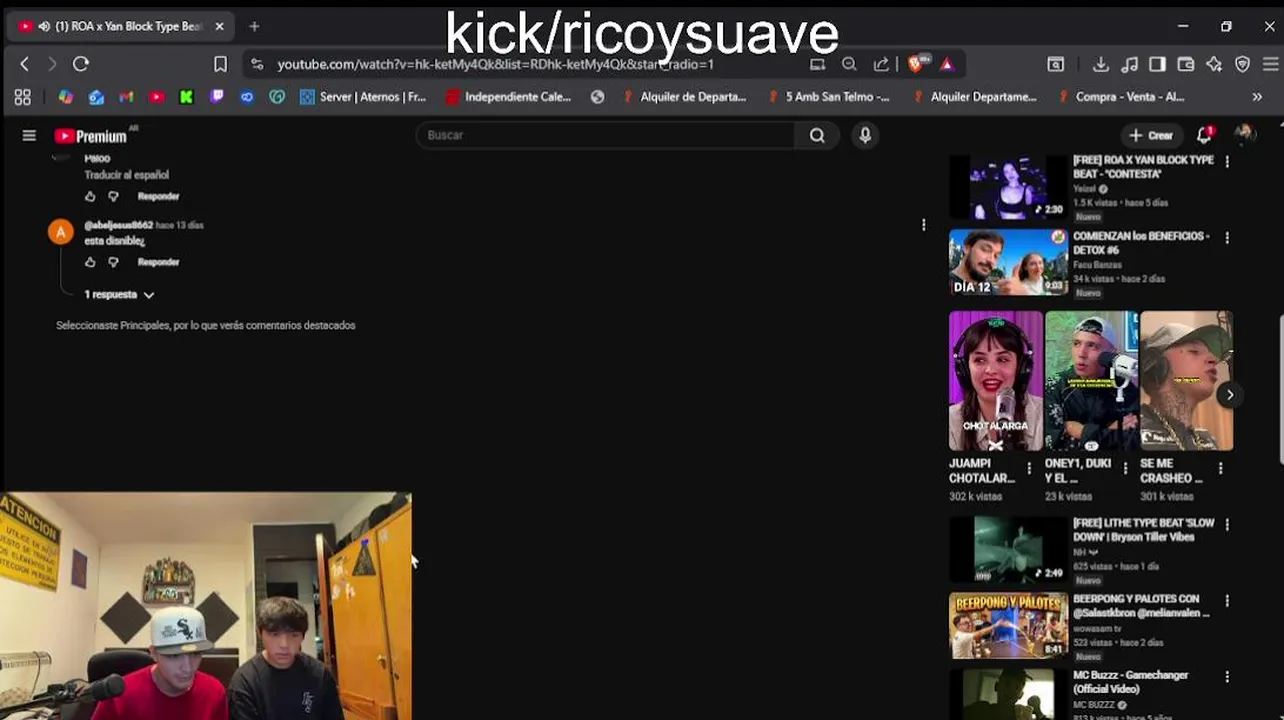
Task: Open CHOTALARGA short thumbnail
Action: tap(995, 381)
